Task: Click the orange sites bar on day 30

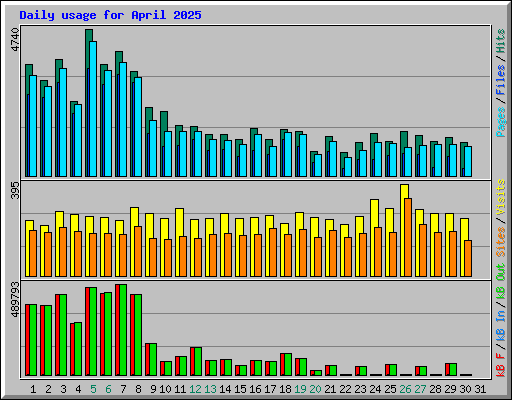Action: click(x=468, y=258)
